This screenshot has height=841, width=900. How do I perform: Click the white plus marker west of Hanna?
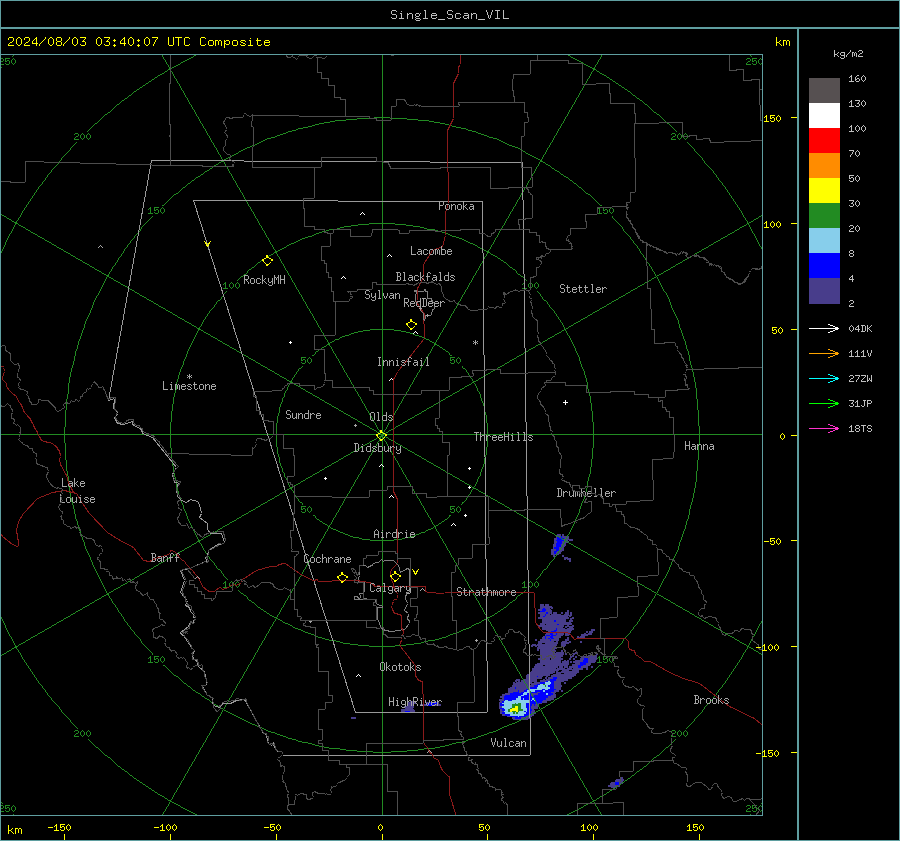pyautogui.click(x=565, y=402)
